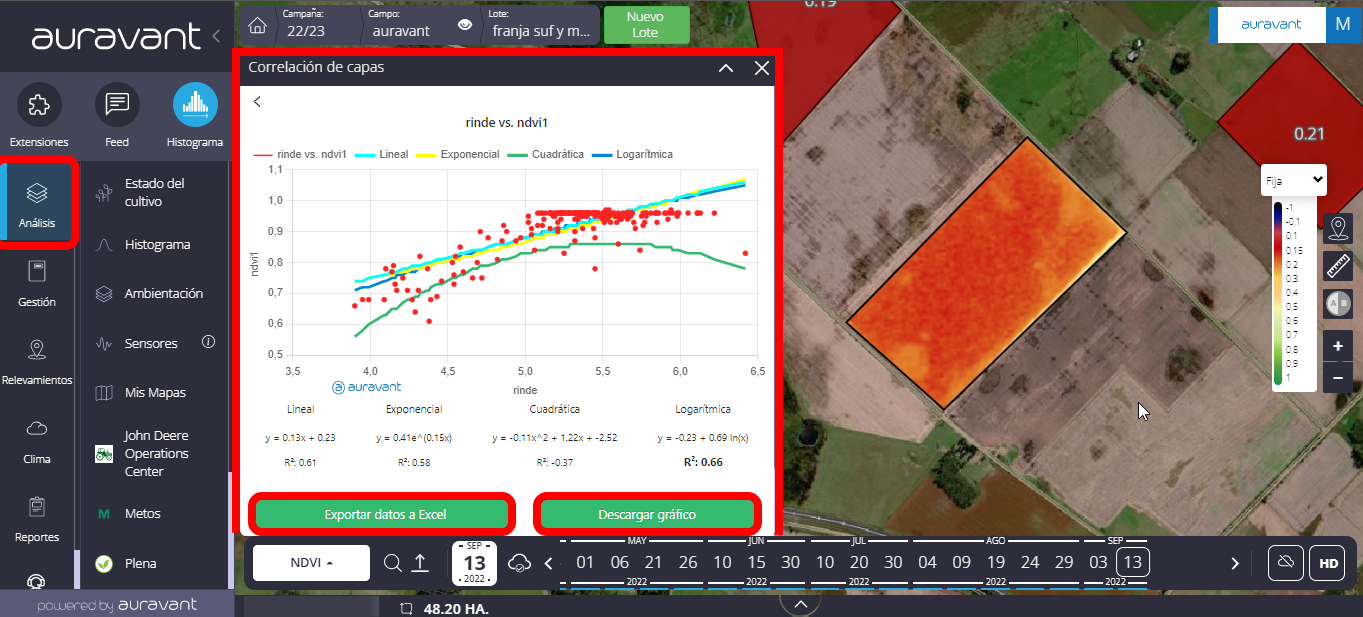Collapse the auravant sidebar with chevron

217,37
